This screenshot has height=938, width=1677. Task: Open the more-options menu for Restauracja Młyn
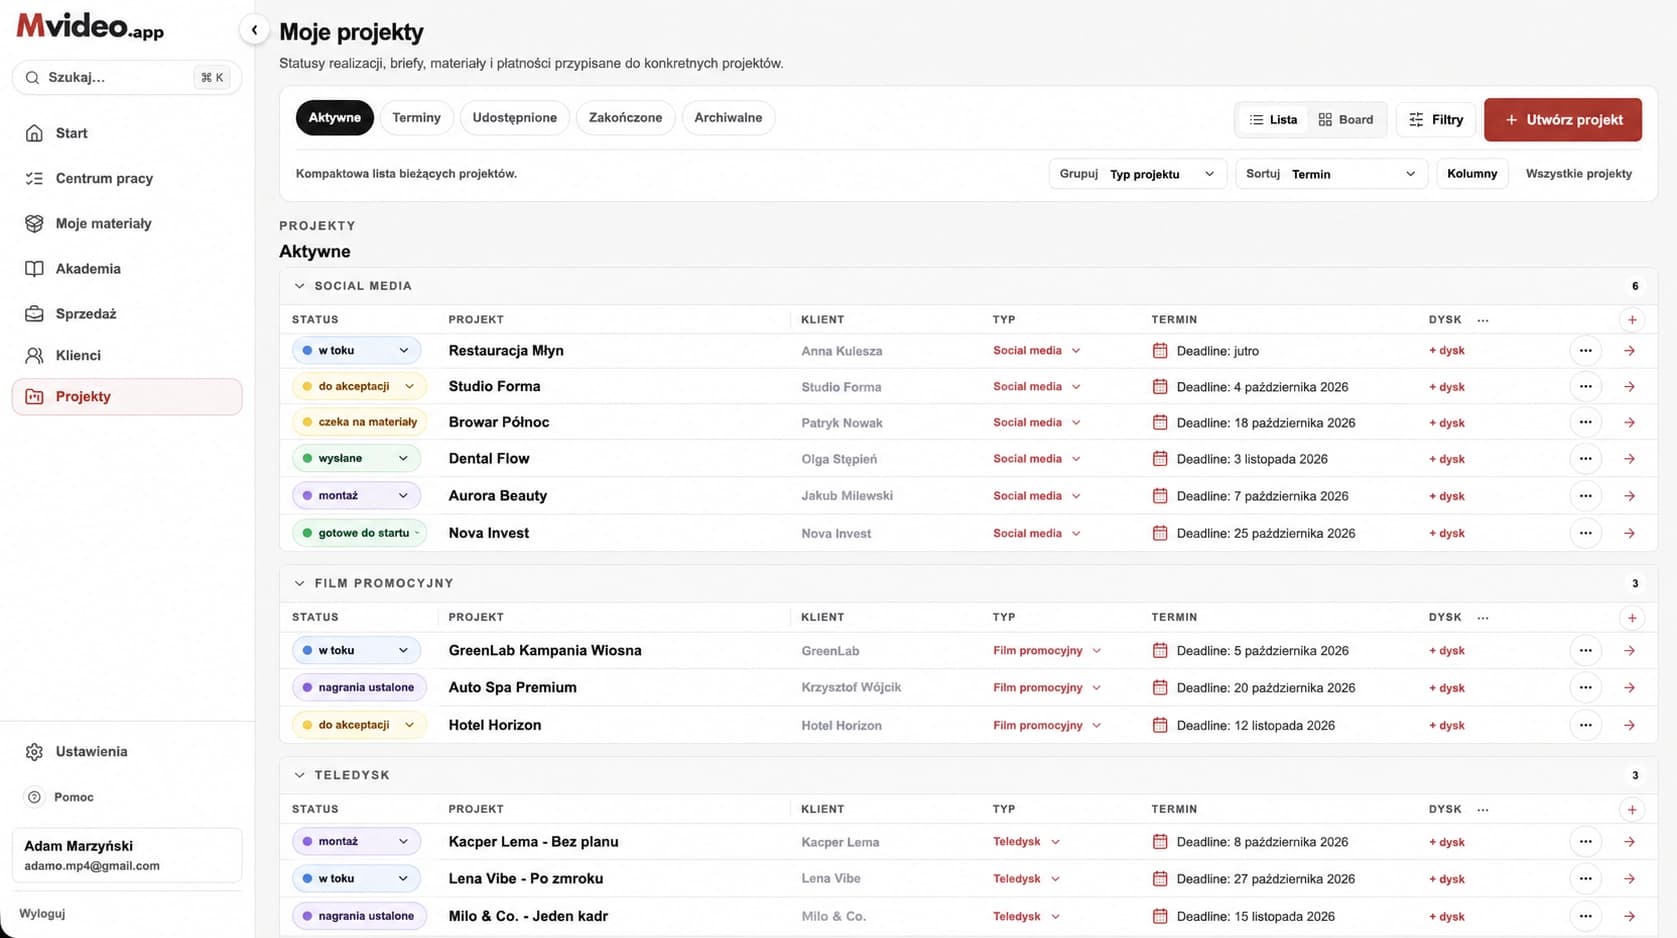coord(1585,350)
